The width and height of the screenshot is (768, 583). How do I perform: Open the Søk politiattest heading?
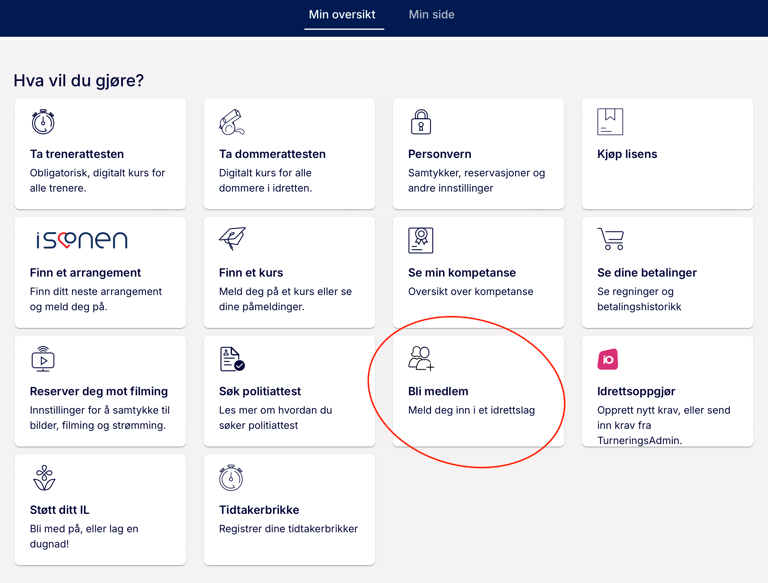click(x=260, y=391)
